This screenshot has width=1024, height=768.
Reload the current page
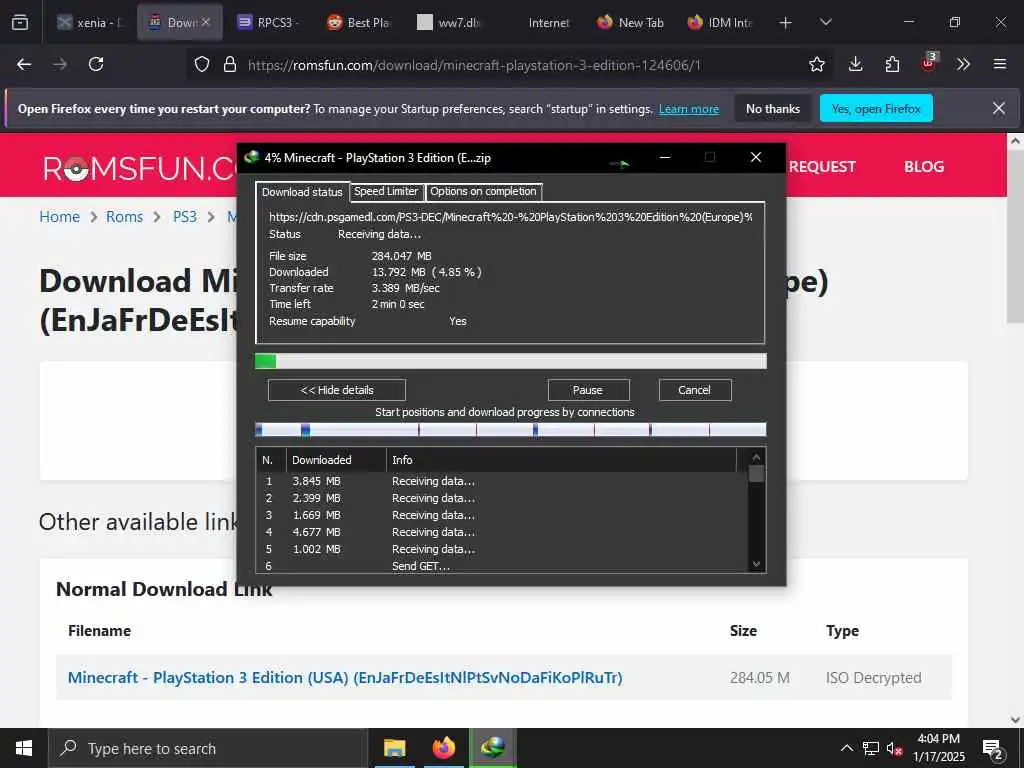[96, 64]
